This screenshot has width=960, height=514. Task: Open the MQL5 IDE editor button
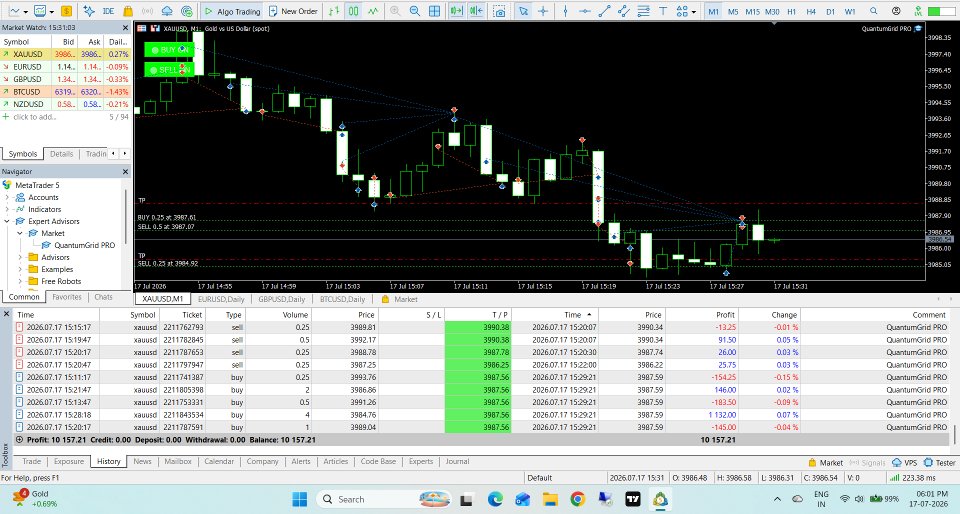[108, 11]
